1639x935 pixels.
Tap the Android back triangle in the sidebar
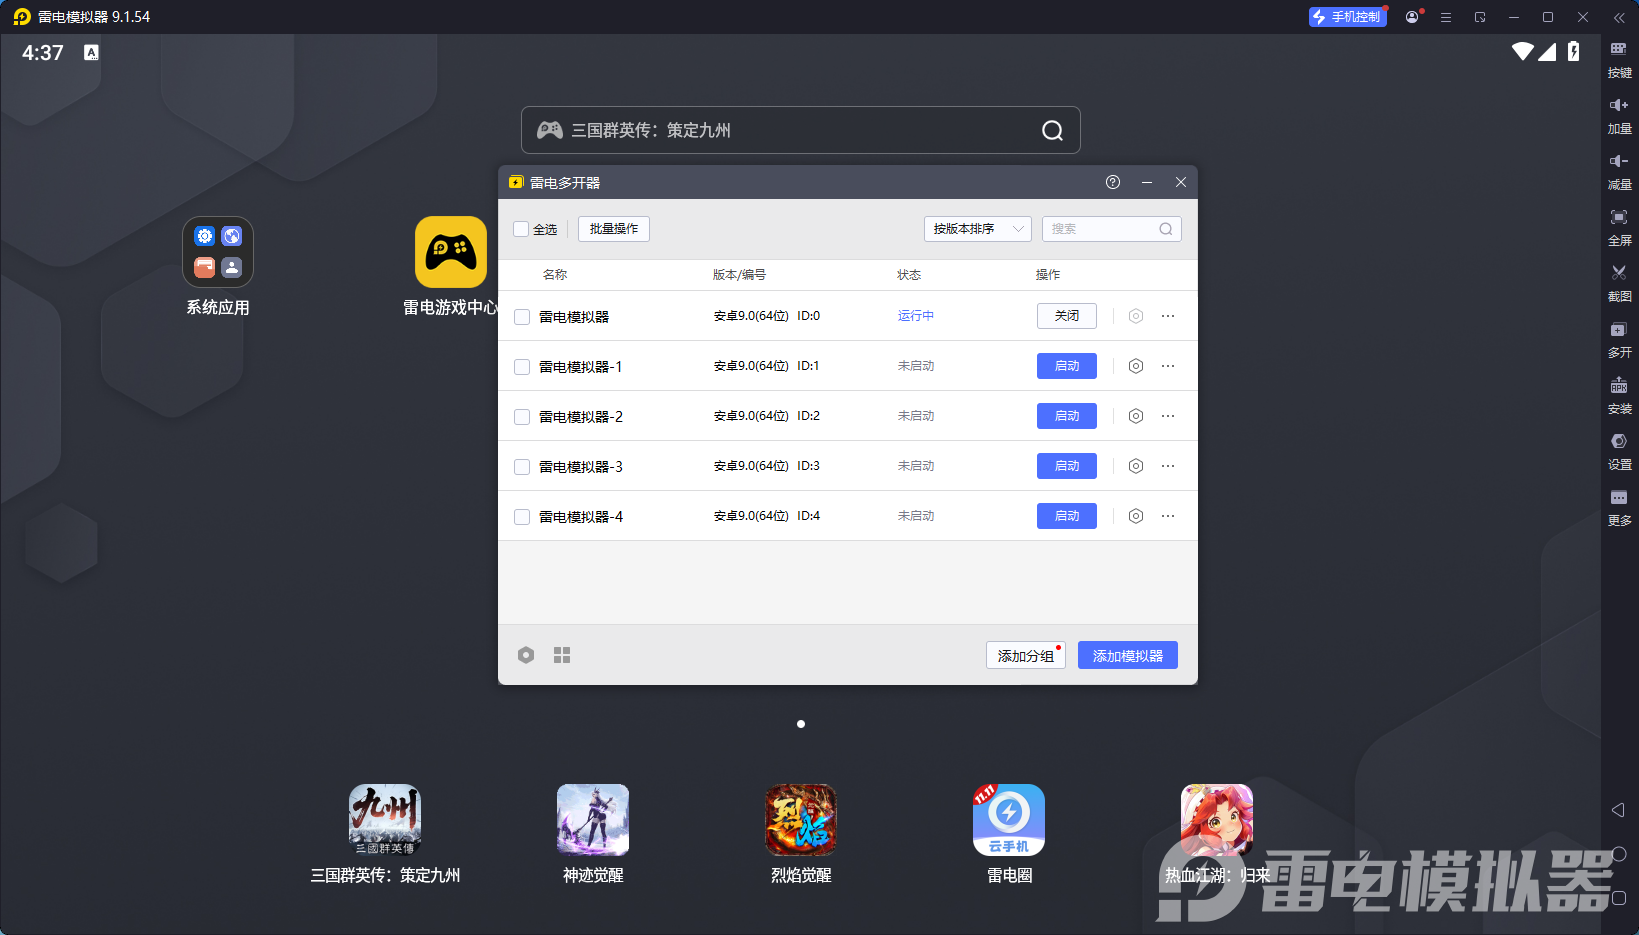[x=1618, y=810]
